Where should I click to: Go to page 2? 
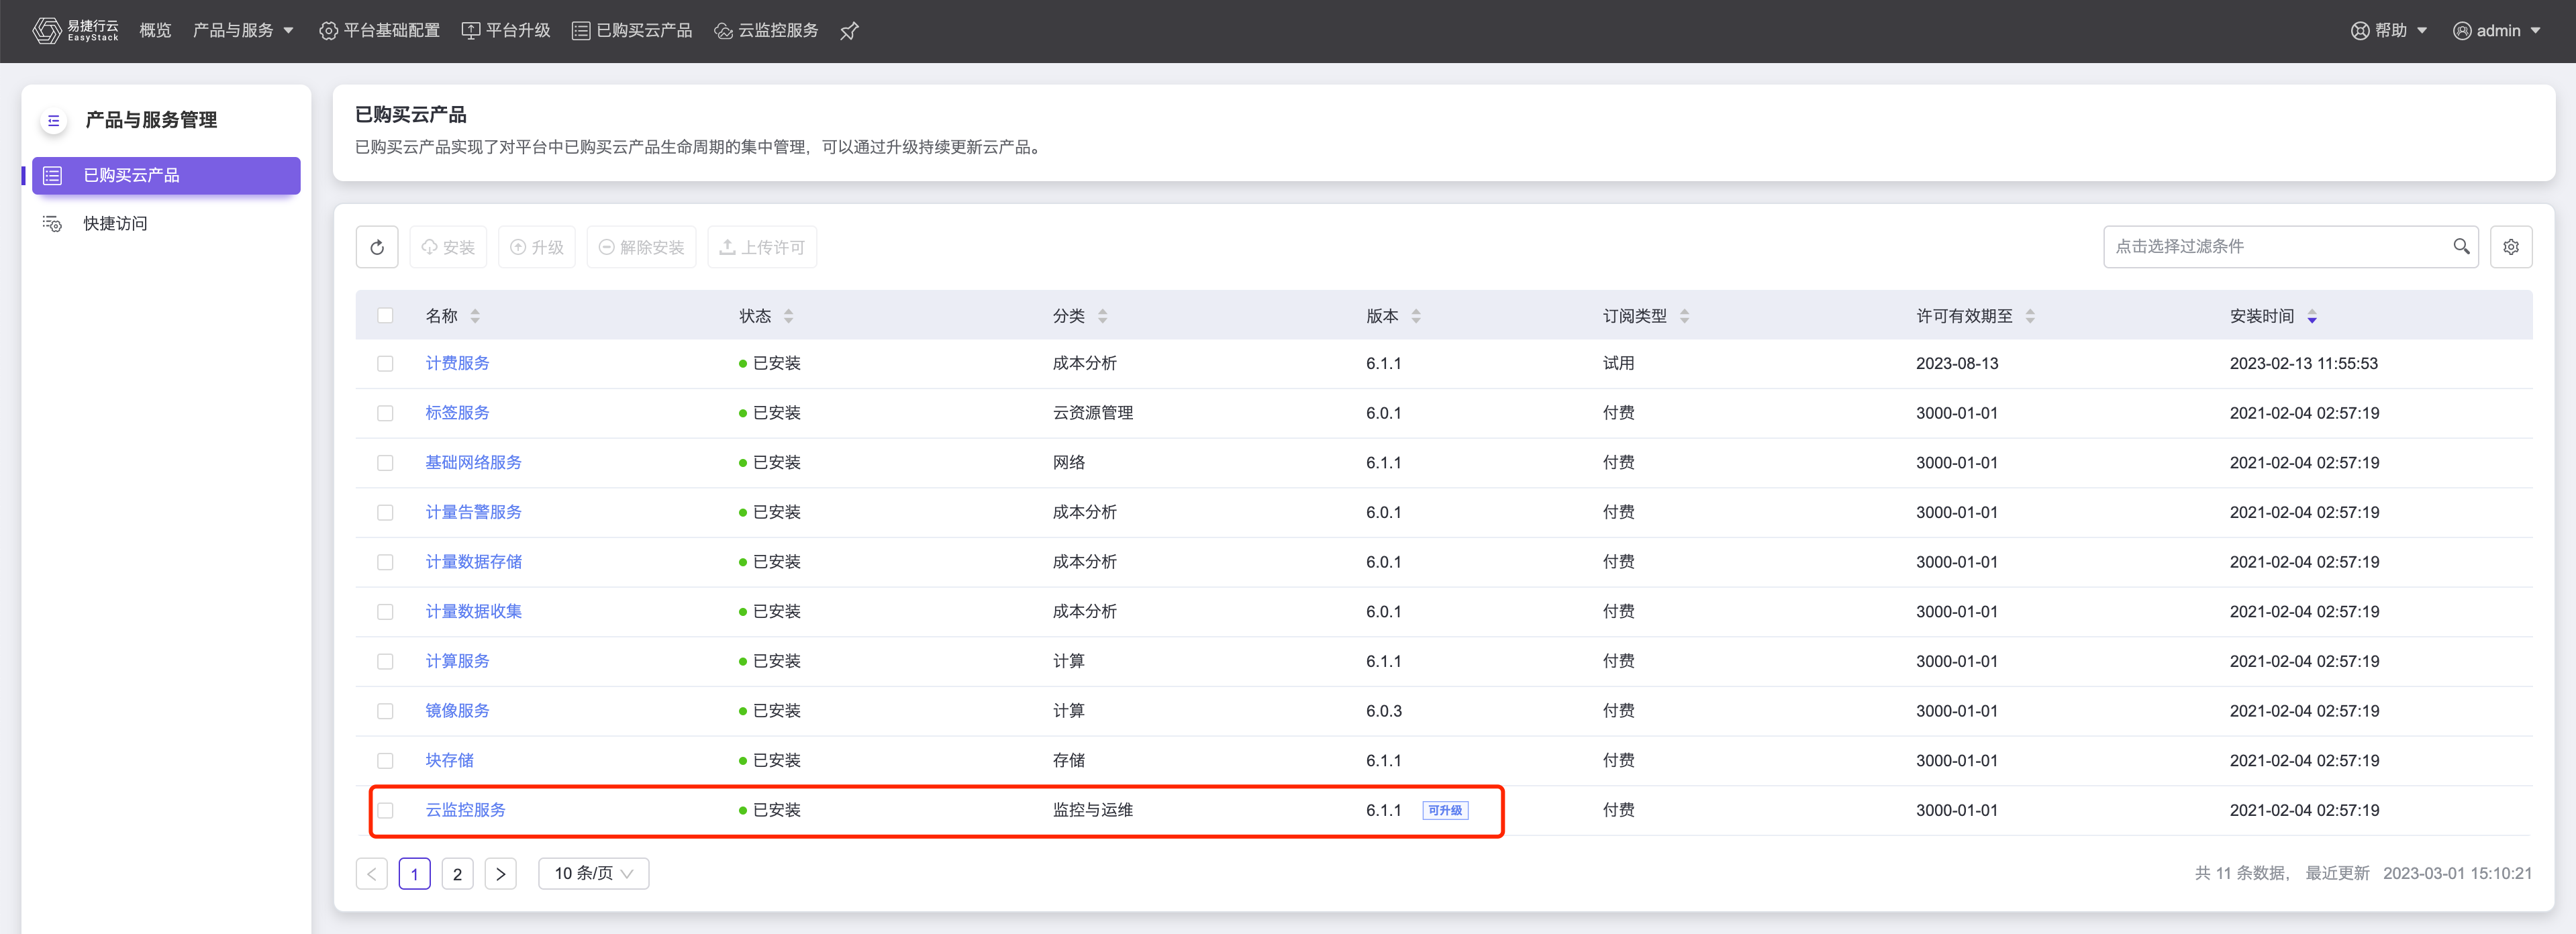[x=457, y=873]
